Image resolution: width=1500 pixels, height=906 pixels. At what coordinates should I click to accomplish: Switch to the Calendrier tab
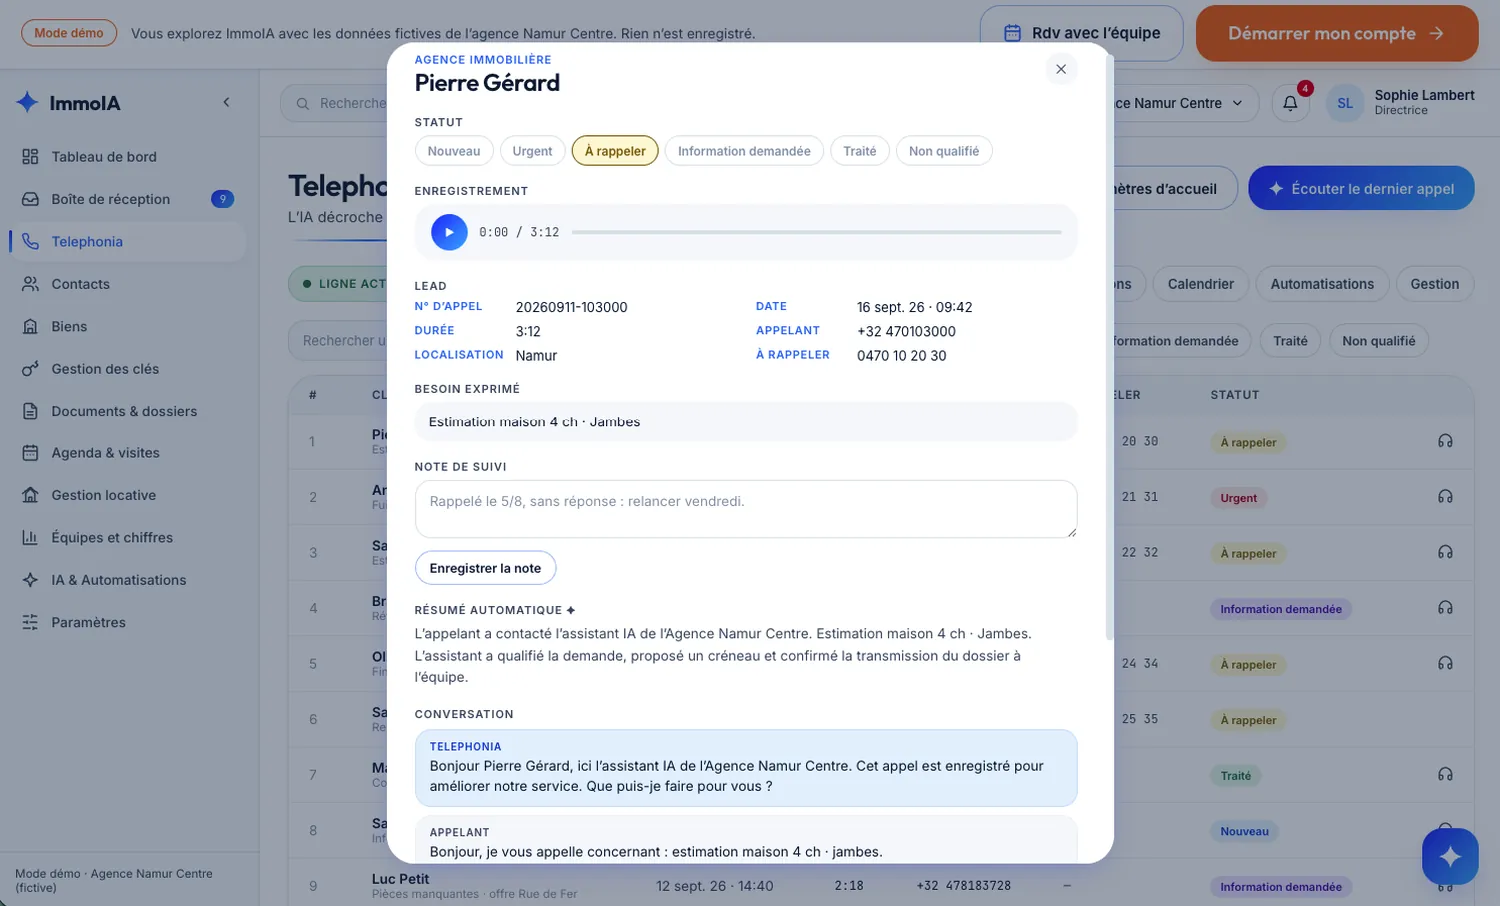1200,284
